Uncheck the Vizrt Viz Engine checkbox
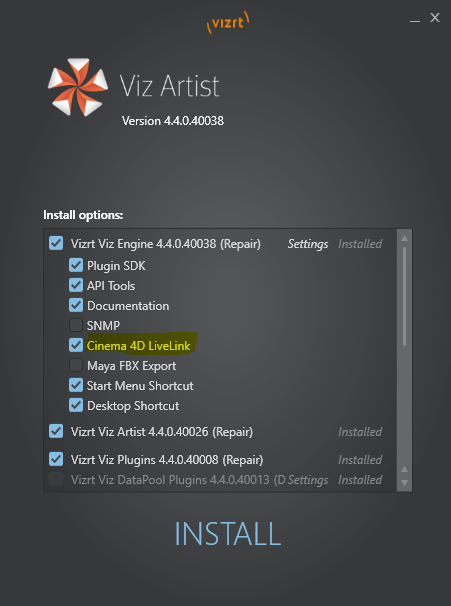The height and width of the screenshot is (606, 451). coord(56,243)
